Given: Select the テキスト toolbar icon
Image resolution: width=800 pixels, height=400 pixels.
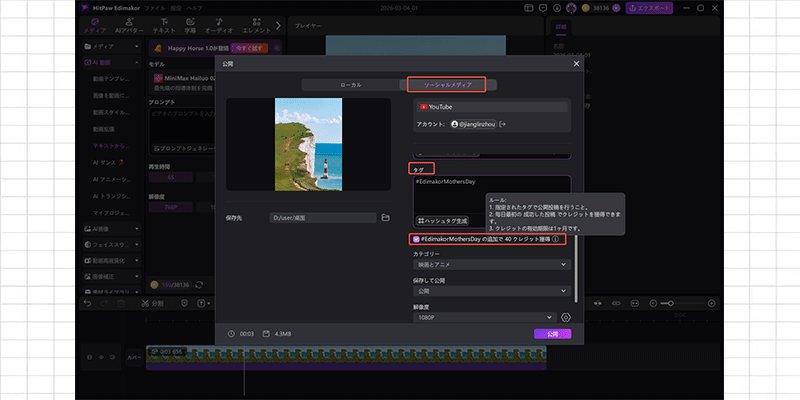Looking at the screenshot, I should click(164, 26).
